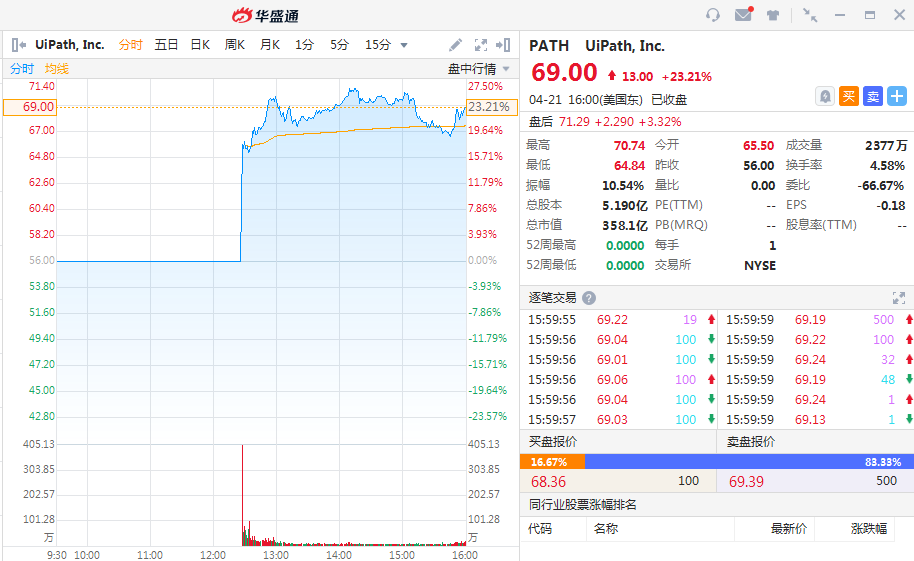Expand the tick trades panel
This screenshot has height=561, width=914.
899,298
